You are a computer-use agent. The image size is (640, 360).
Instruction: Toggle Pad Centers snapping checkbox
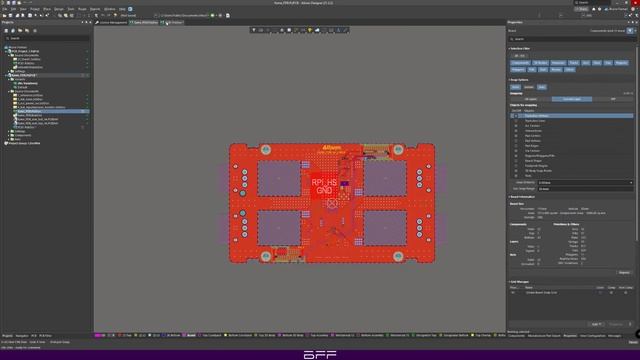(x=516, y=136)
